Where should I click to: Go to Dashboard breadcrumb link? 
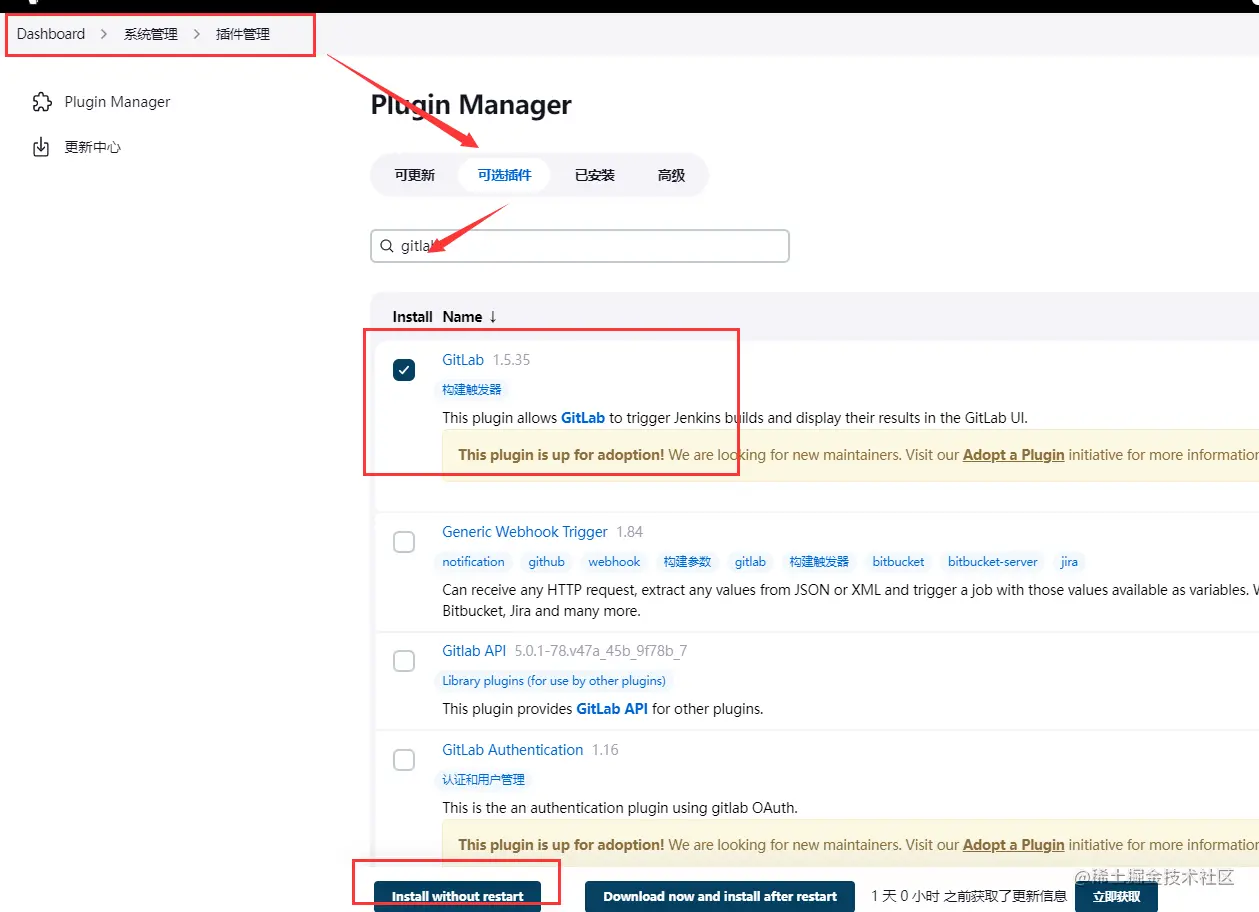tap(51, 34)
